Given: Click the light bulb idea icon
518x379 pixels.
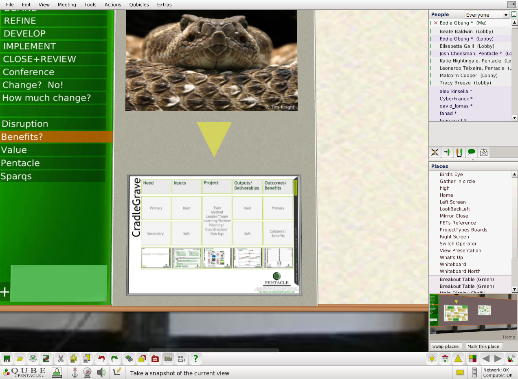Looking at the screenshot, I should click(x=432, y=359).
